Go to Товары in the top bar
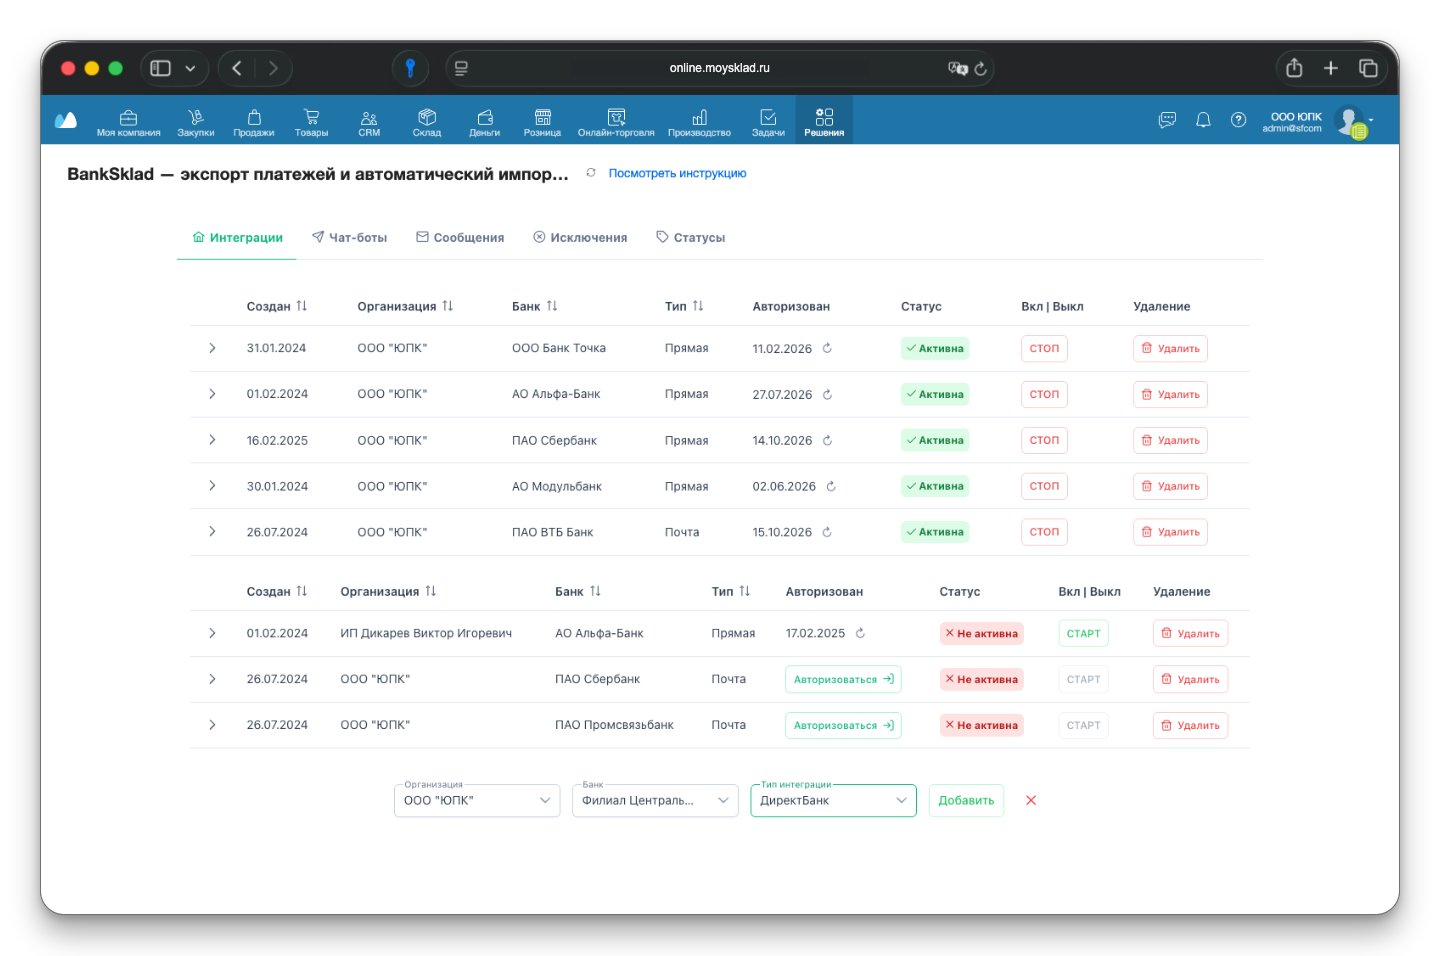The height and width of the screenshot is (956, 1440). click(x=311, y=122)
